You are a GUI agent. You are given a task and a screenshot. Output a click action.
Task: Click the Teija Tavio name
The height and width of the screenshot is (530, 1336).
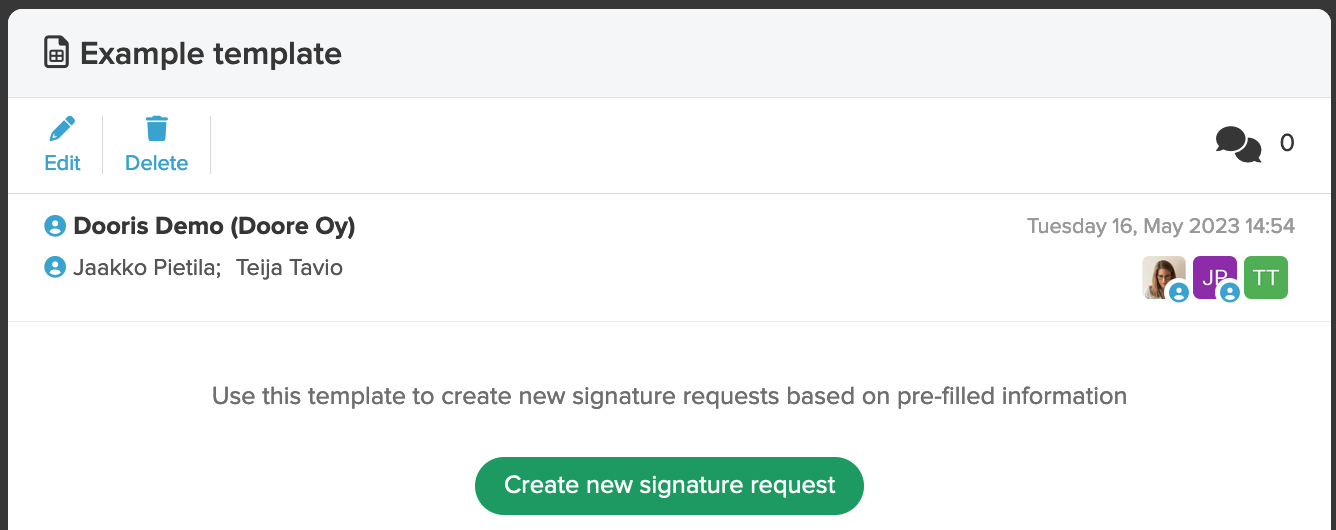pyautogui.click(x=289, y=267)
